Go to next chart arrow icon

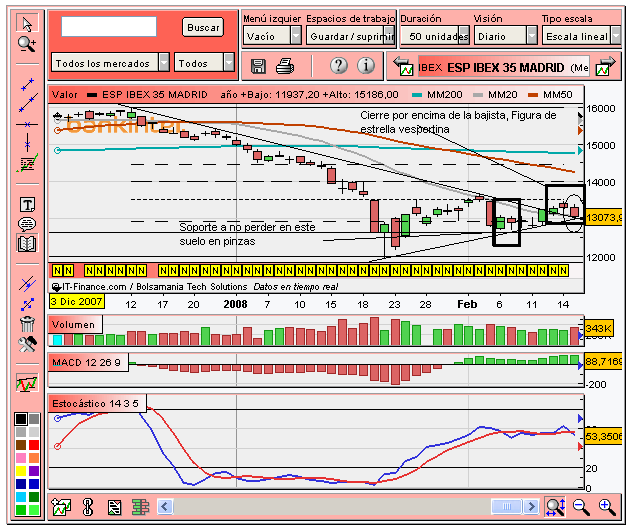[x=605, y=67]
